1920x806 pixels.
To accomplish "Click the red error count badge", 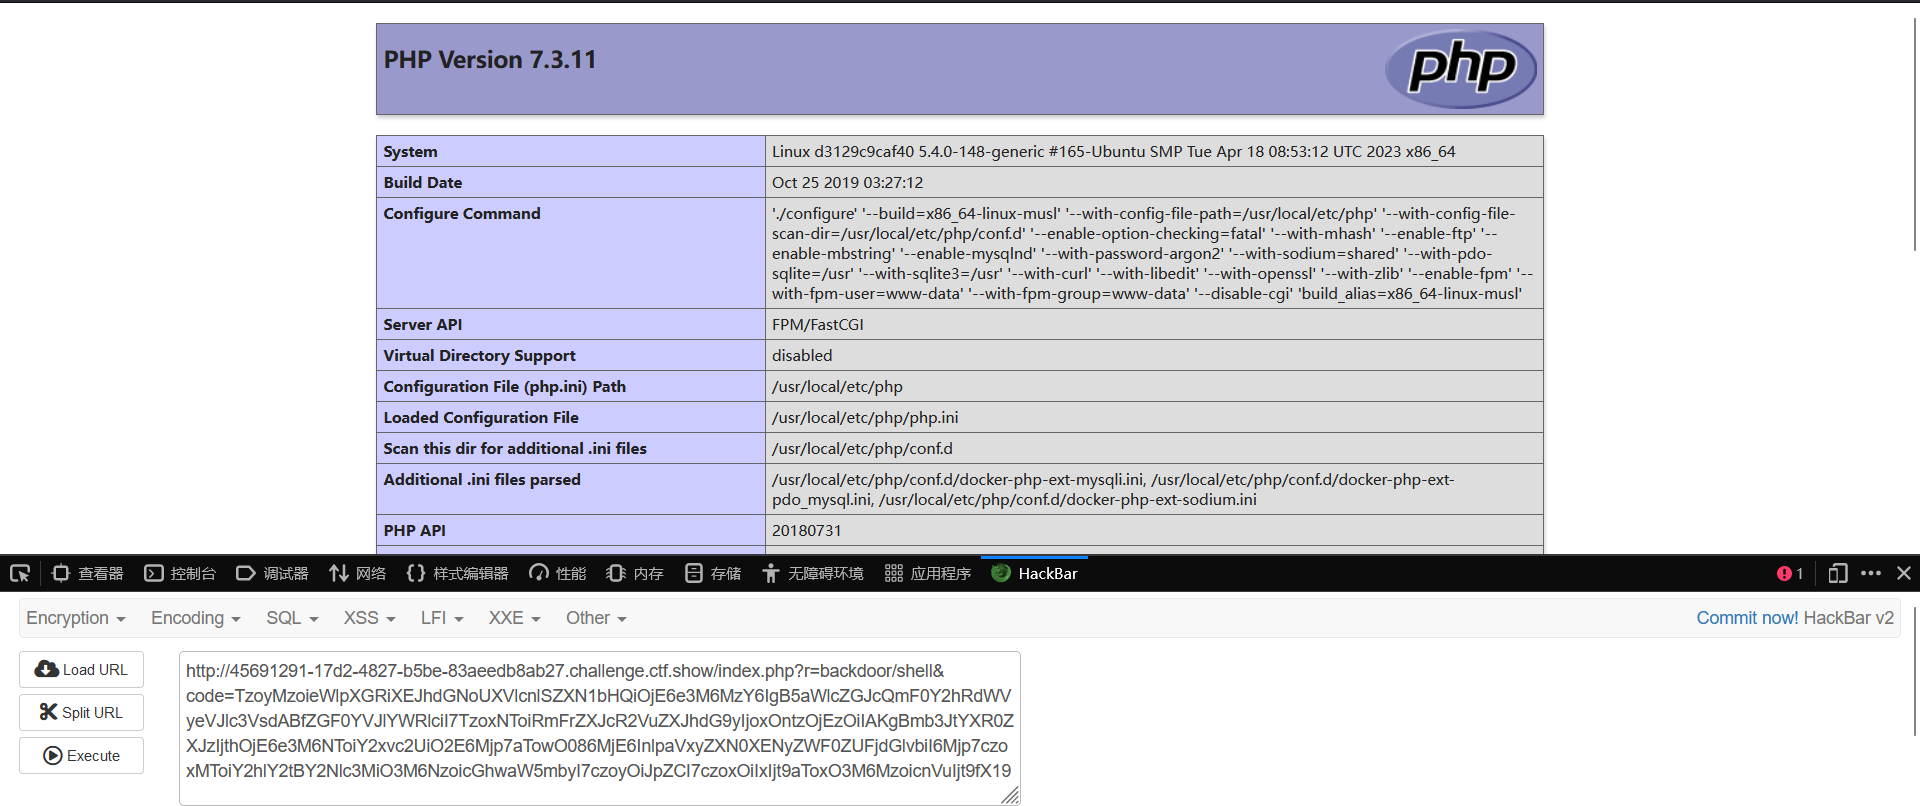I will coord(1790,573).
